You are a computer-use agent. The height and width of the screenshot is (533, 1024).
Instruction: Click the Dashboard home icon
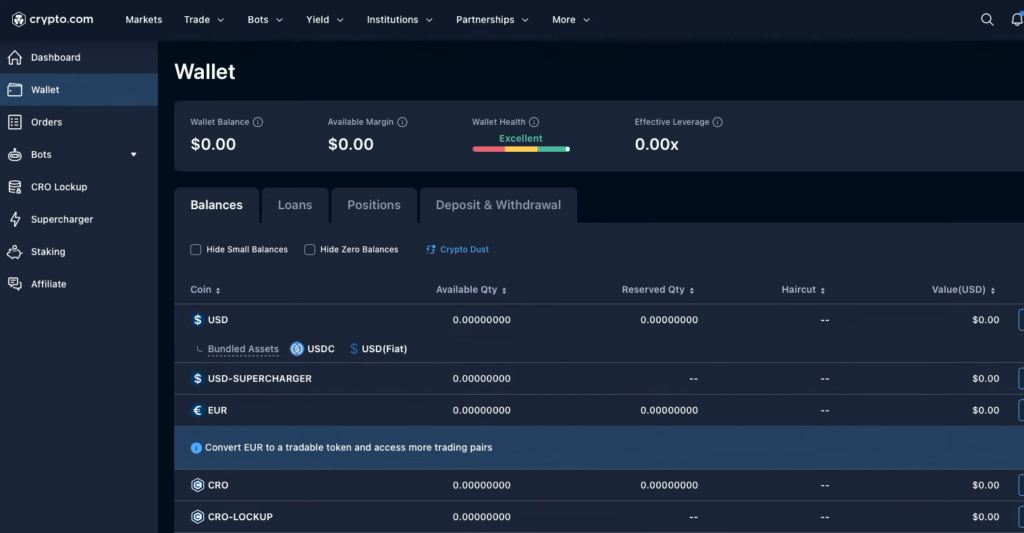pyautogui.click(x=15, y=57)
